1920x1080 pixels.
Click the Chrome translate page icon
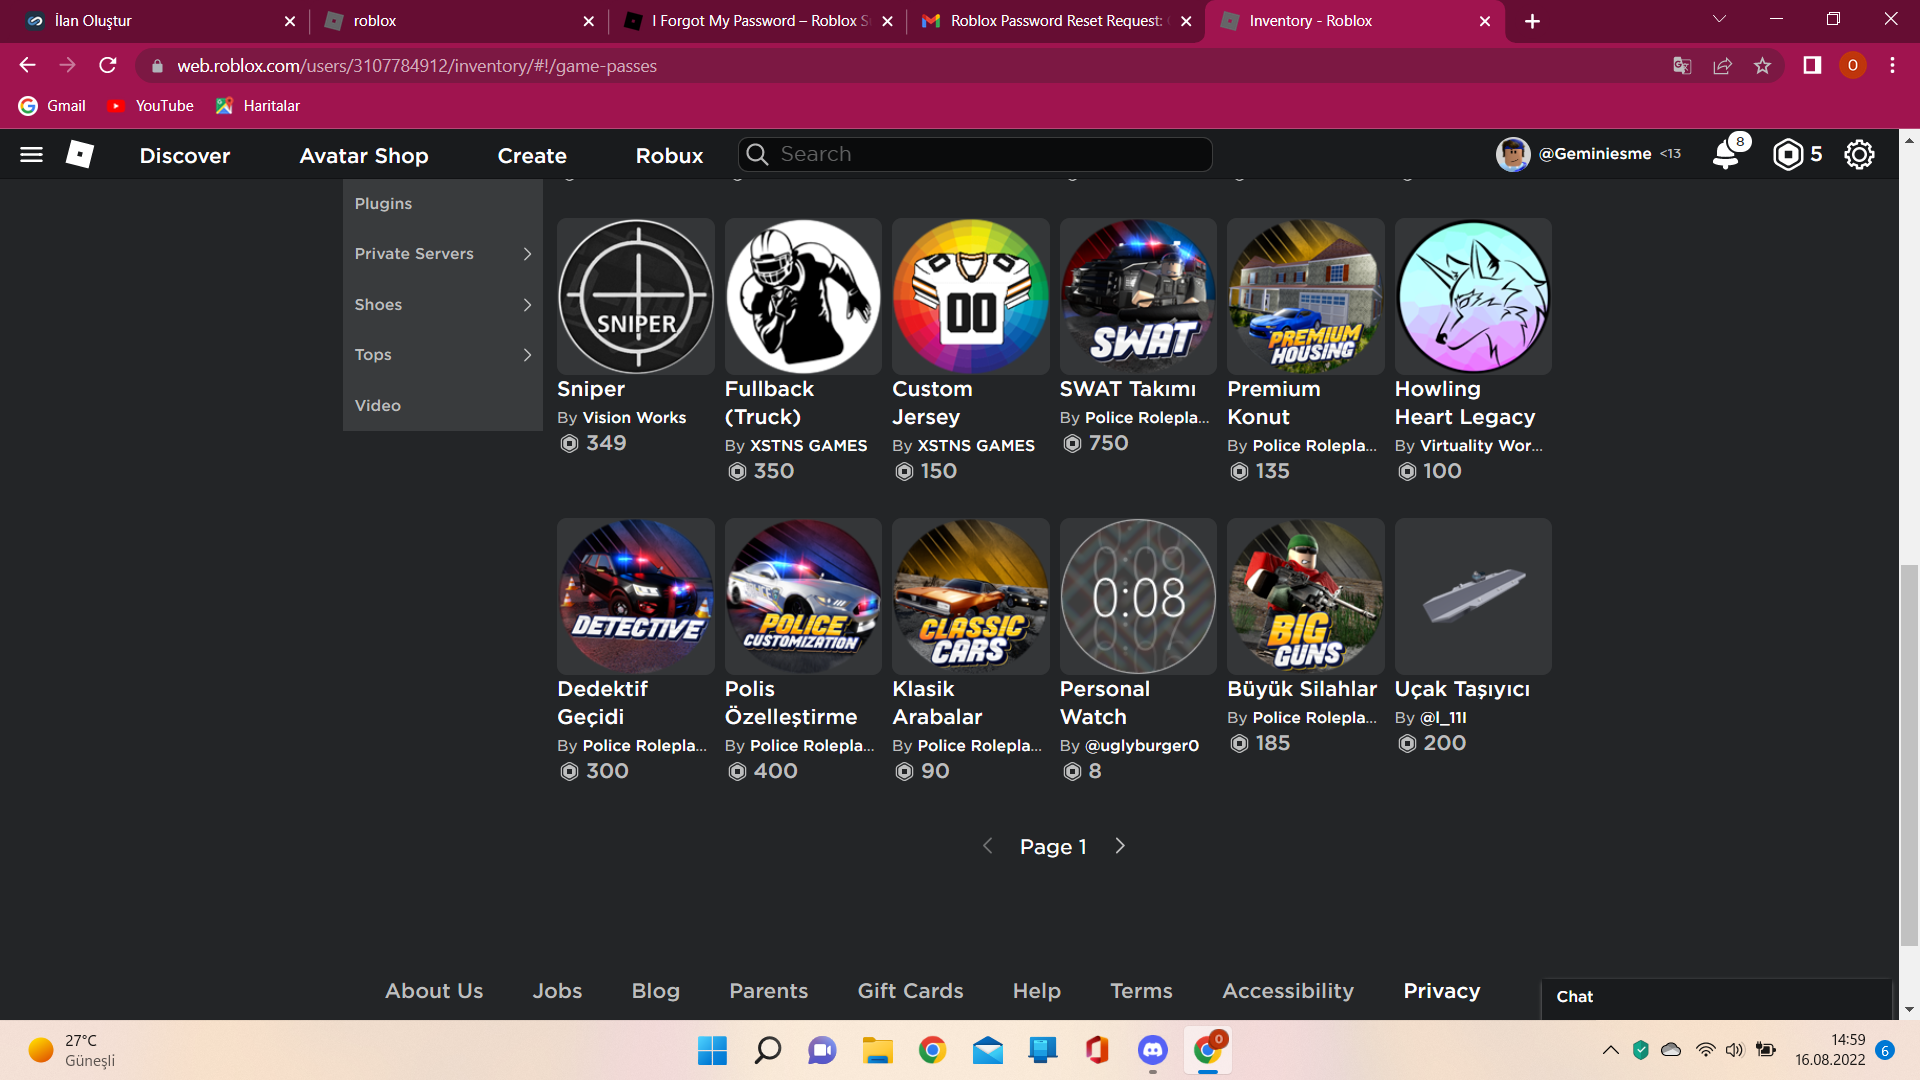click(x=1682, y=66)
